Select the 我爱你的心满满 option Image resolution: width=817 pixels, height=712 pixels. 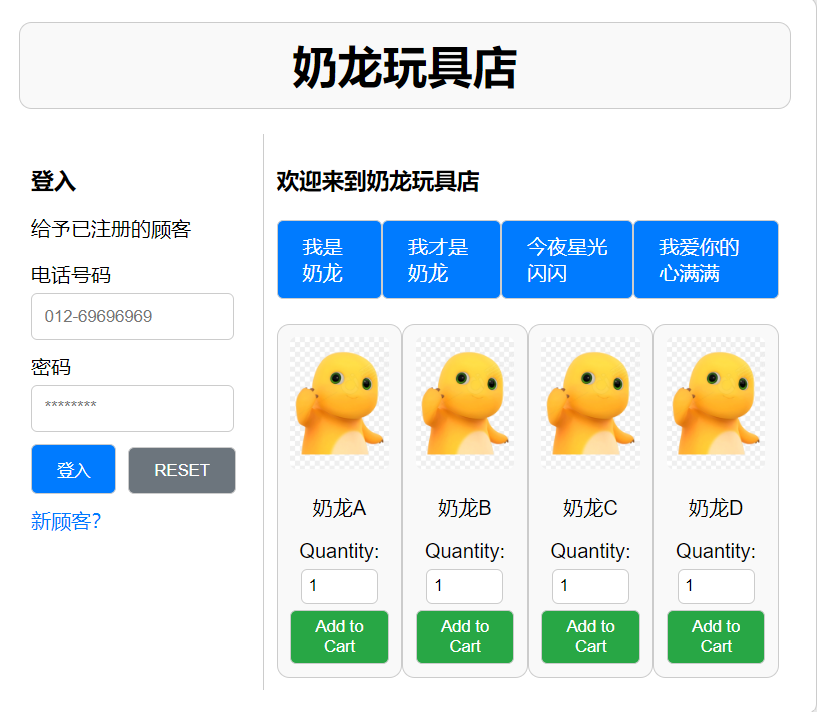pyautogui.click(x=705, y=258)
